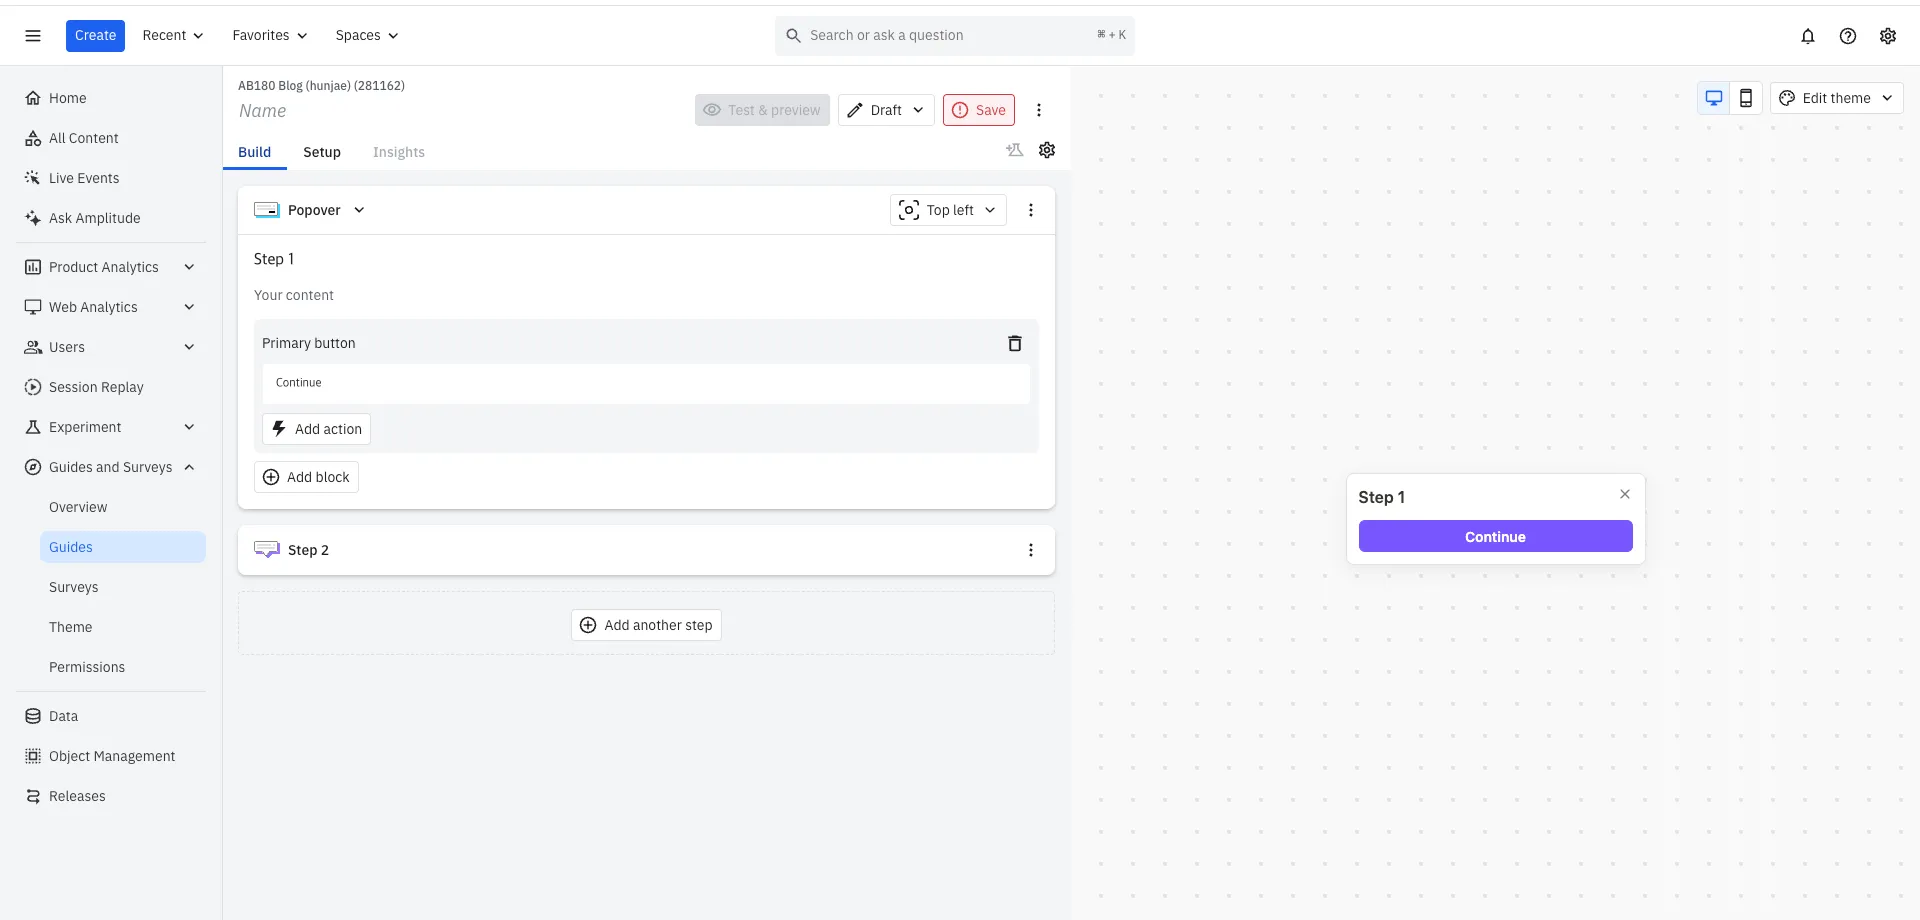Open the Popover type dropdown
This screenshot has height=920, width=1920.
tap(310, 210)
